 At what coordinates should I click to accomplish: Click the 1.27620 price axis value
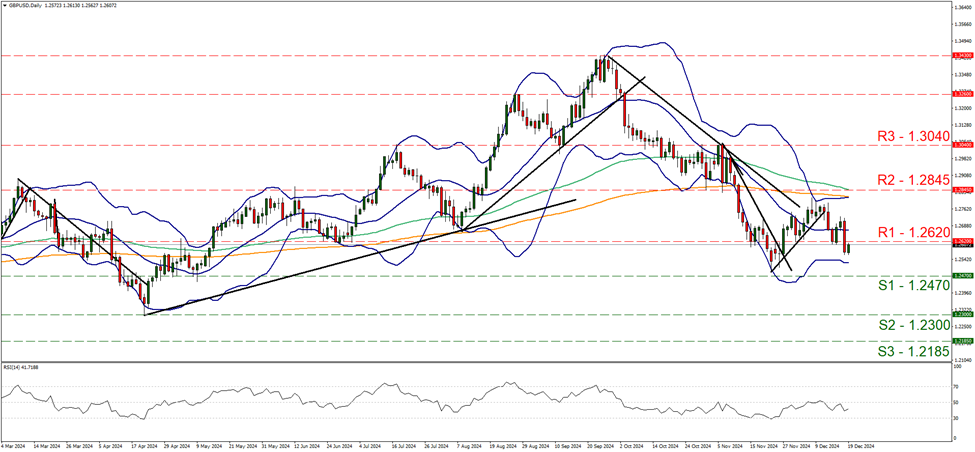(963, 208)
